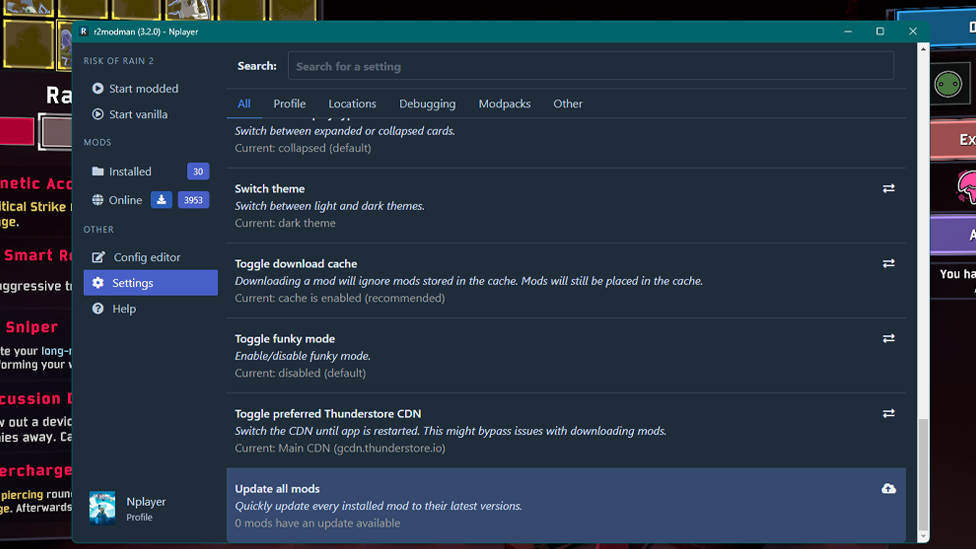Click the Settings gear icon
The height and width of the screenshot is (549, 976).
pyautogui.click(x=98, y=283)
